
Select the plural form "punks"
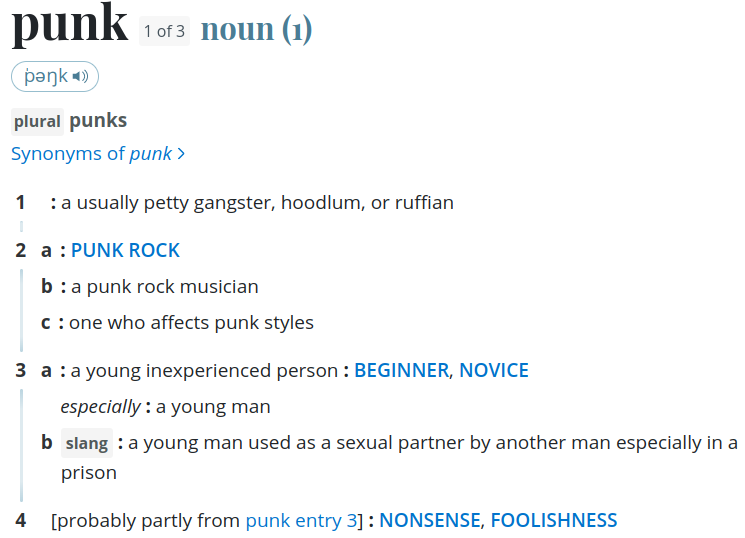click(98, 121)
